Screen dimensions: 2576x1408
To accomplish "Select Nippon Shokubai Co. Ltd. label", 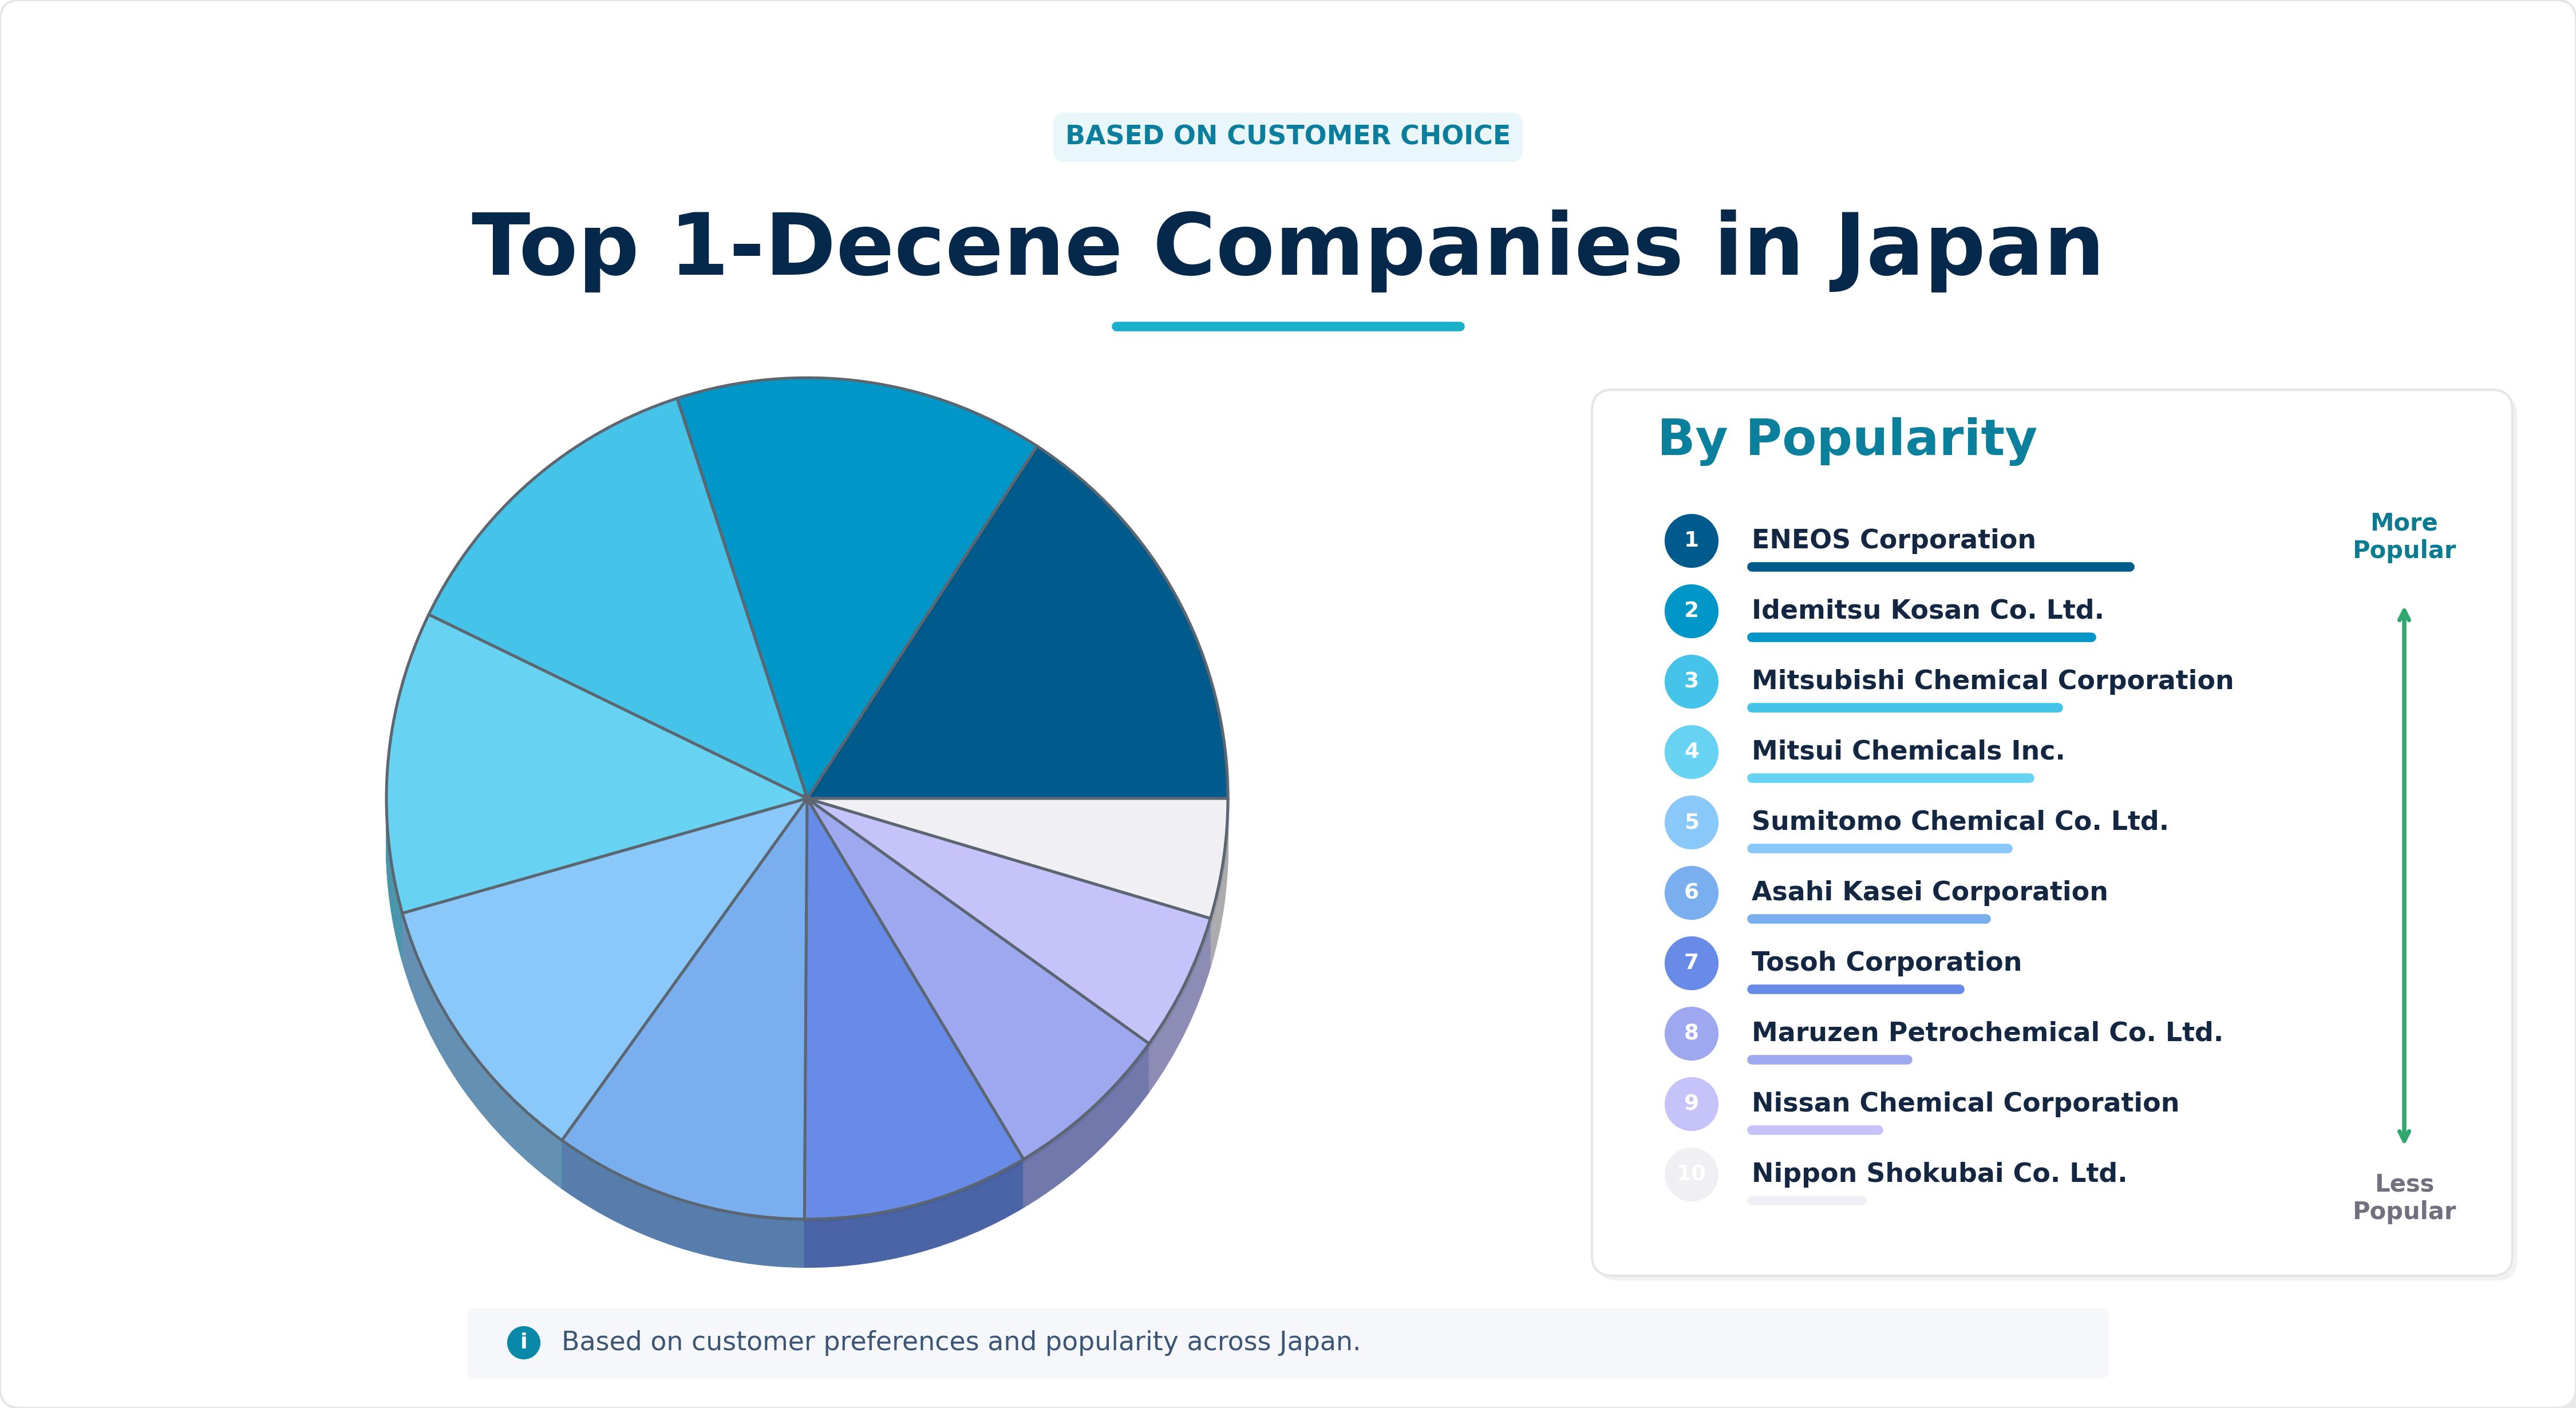I will click(1938, 1173).
